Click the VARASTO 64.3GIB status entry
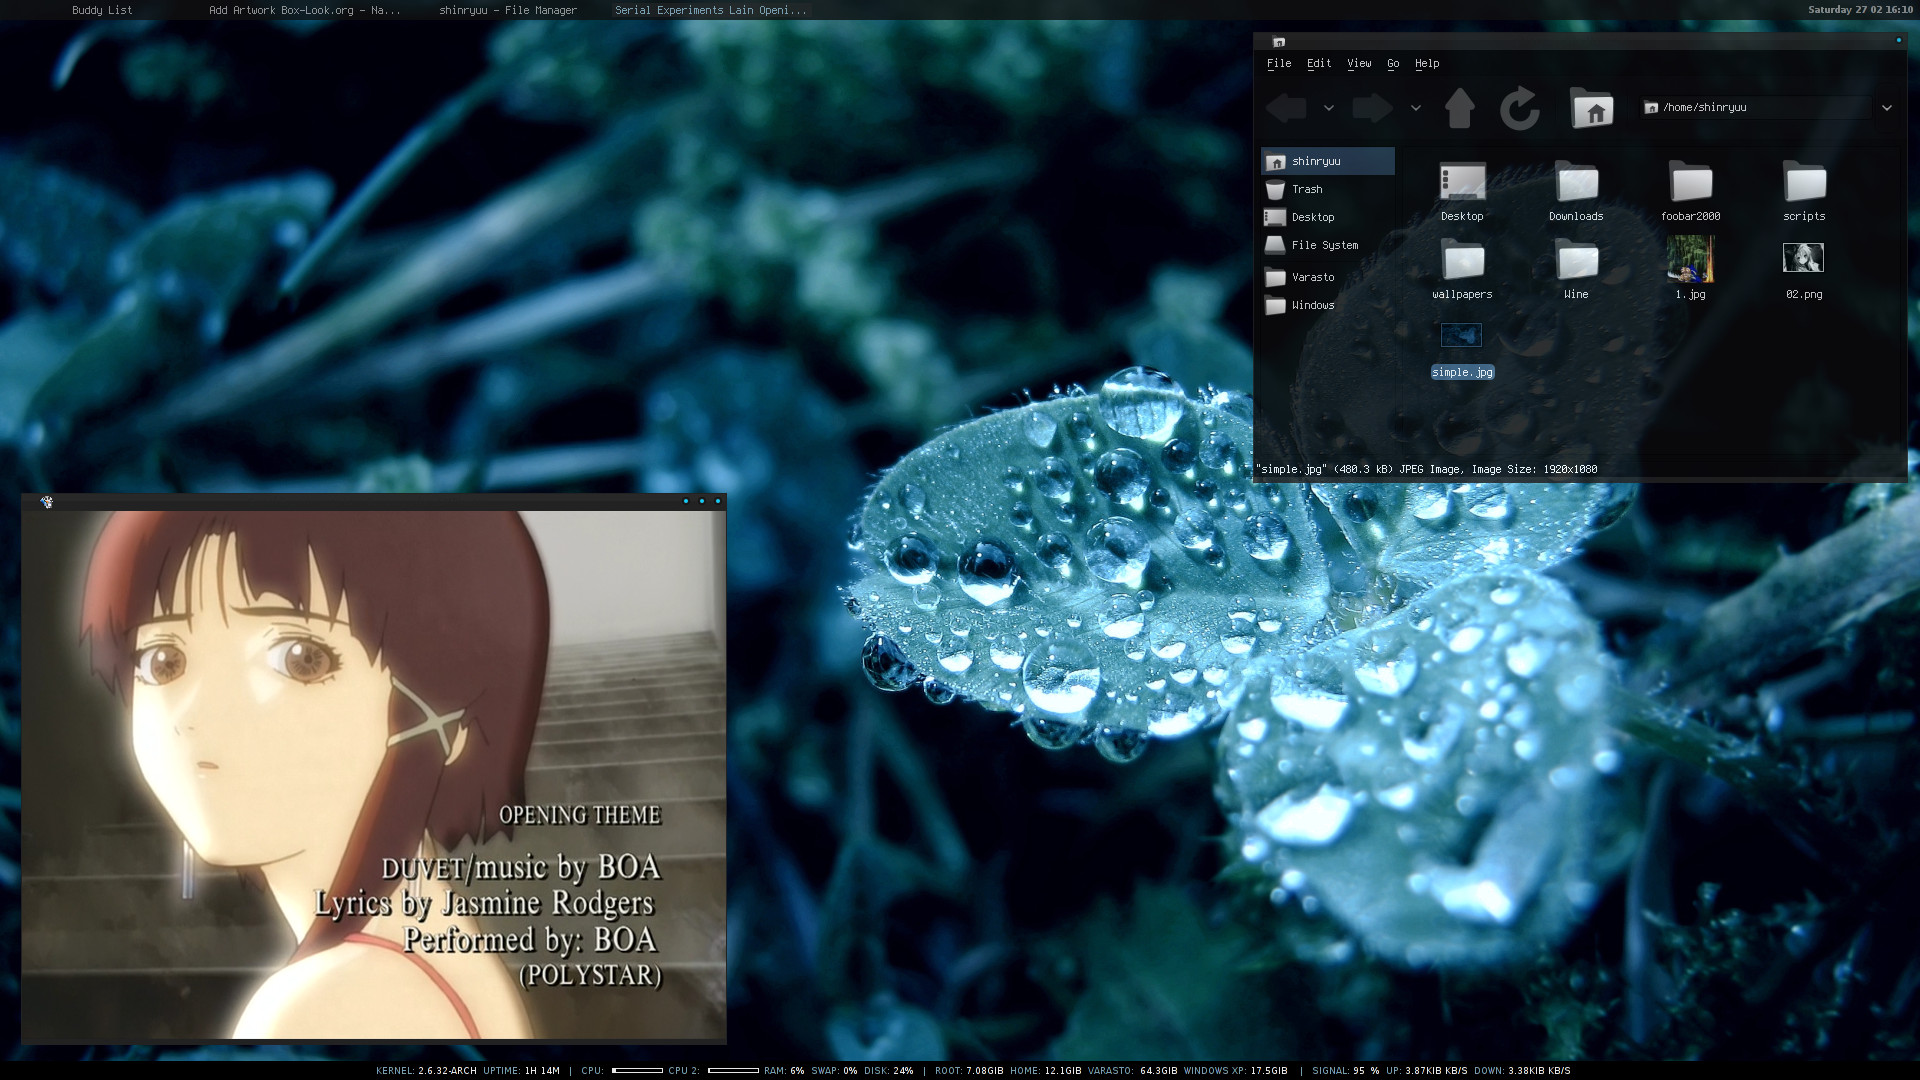 tap(1132, 1071)
